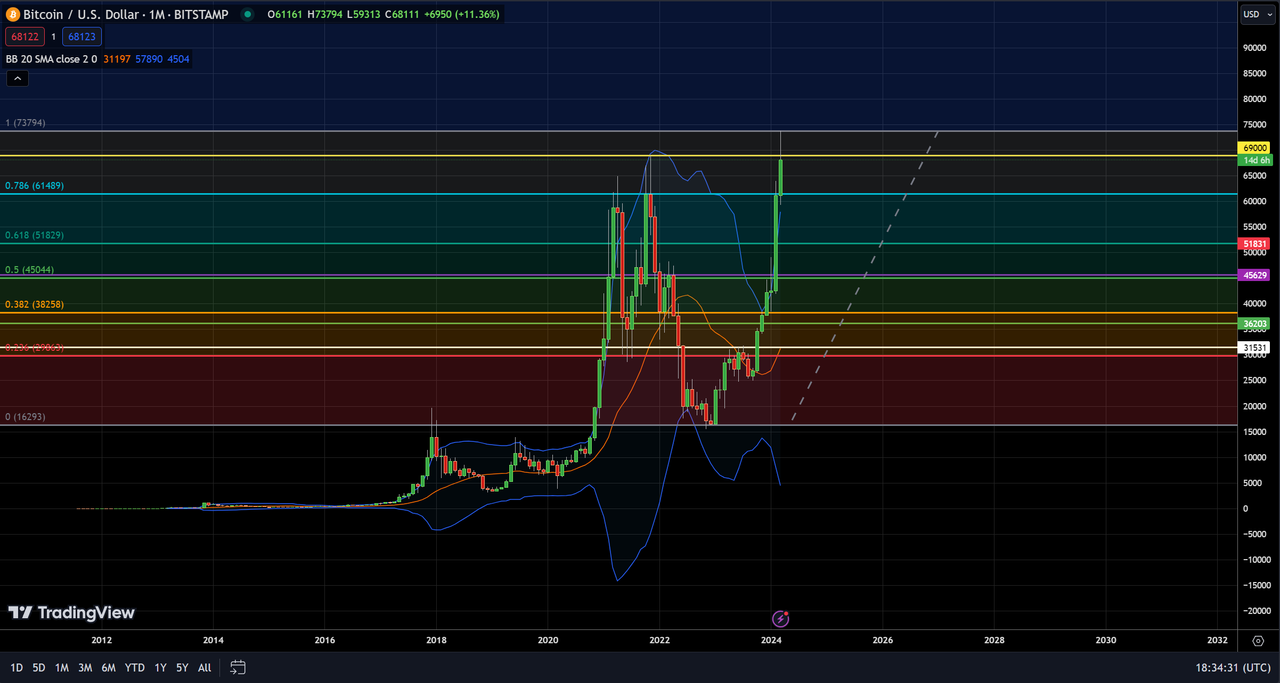Collapse the indicator legend with the arrow button
Screen dimensions: 1280x683
point(17,78)
